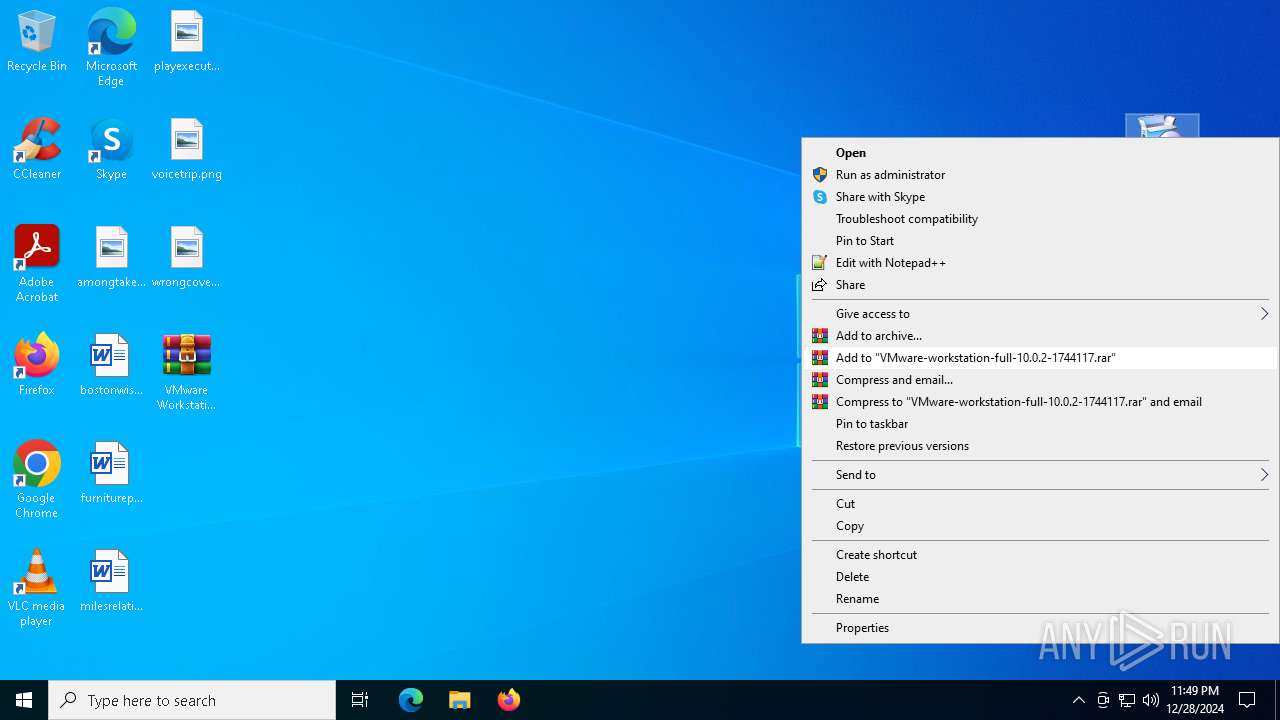Choose Edit with Notepad++

[1040, 263]
